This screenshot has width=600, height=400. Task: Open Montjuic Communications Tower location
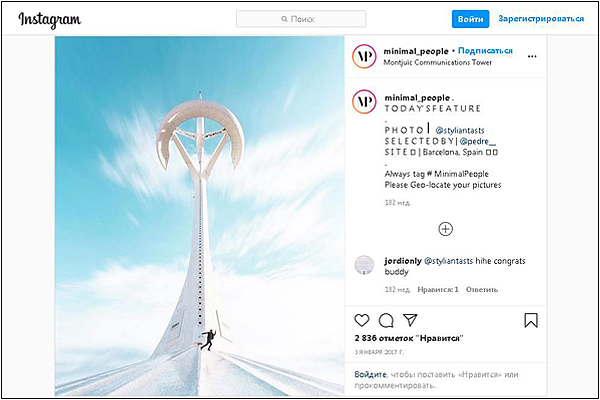437,62
